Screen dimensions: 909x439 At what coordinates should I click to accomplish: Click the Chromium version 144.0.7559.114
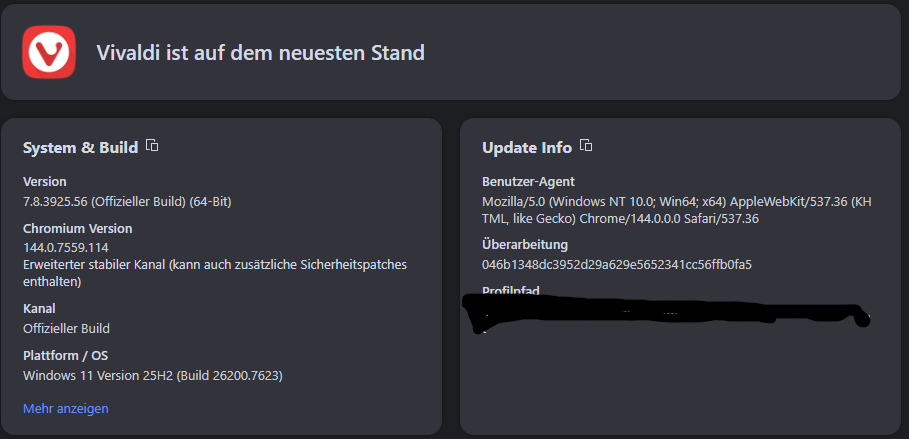tap(66, 248)
